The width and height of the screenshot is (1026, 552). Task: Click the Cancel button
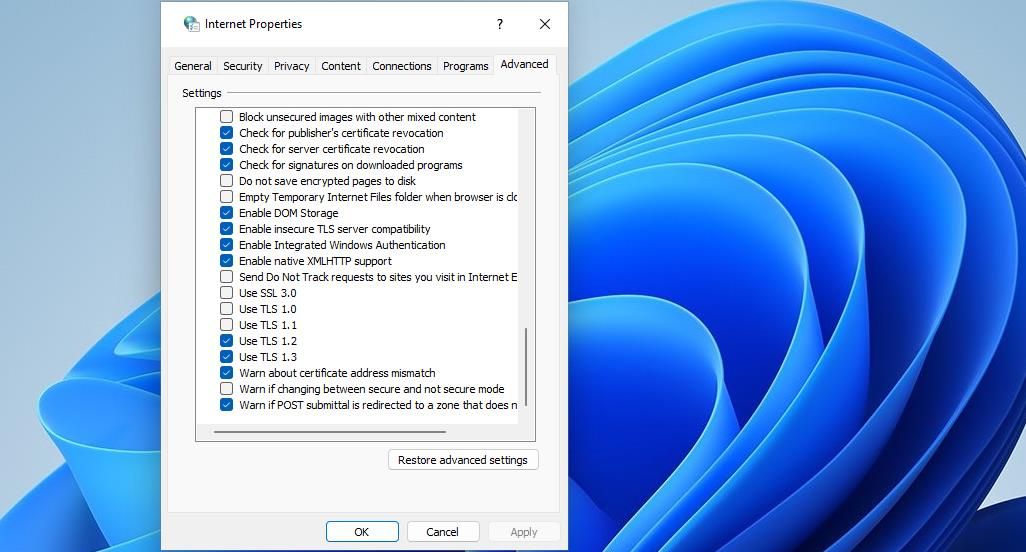click(442, 532)
